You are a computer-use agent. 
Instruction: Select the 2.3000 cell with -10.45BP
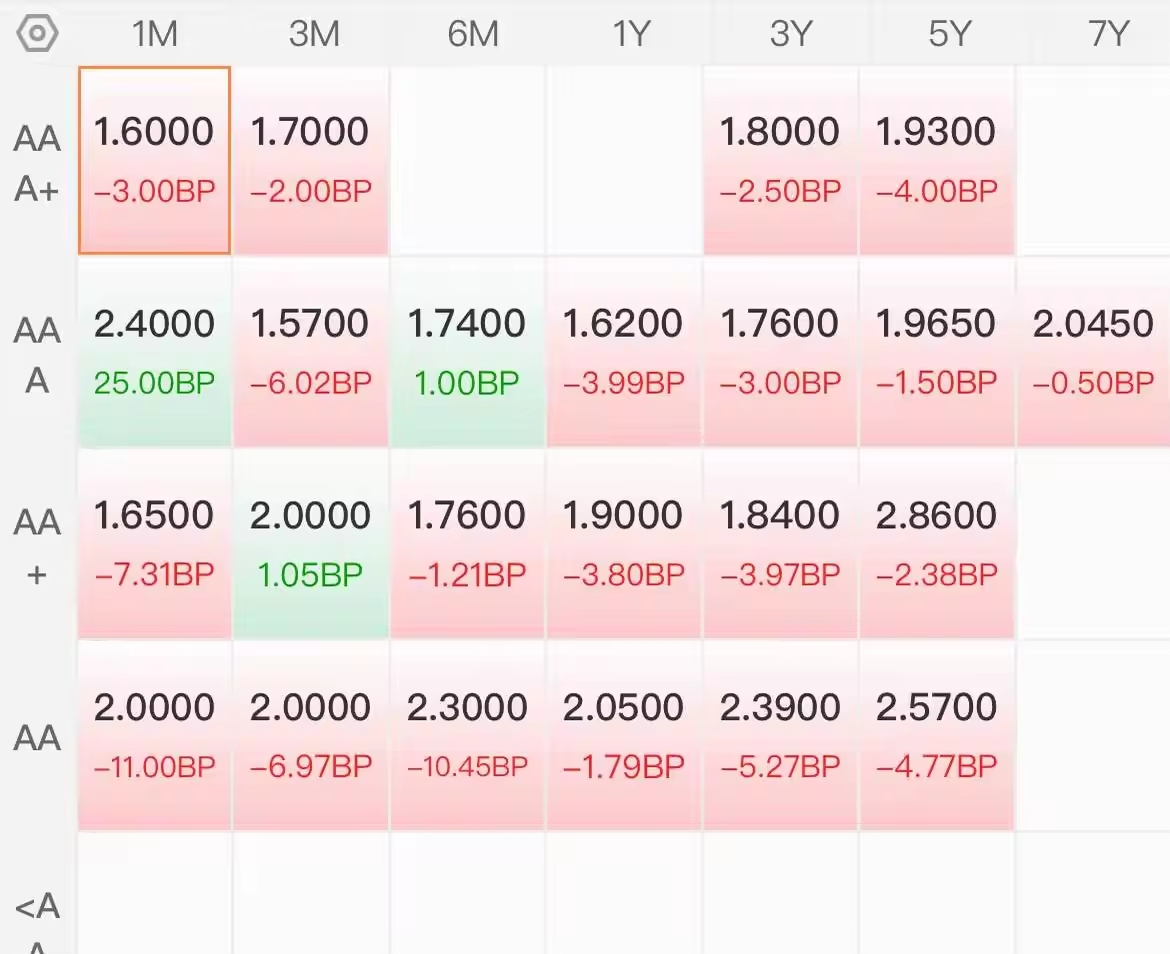[467, 735]
